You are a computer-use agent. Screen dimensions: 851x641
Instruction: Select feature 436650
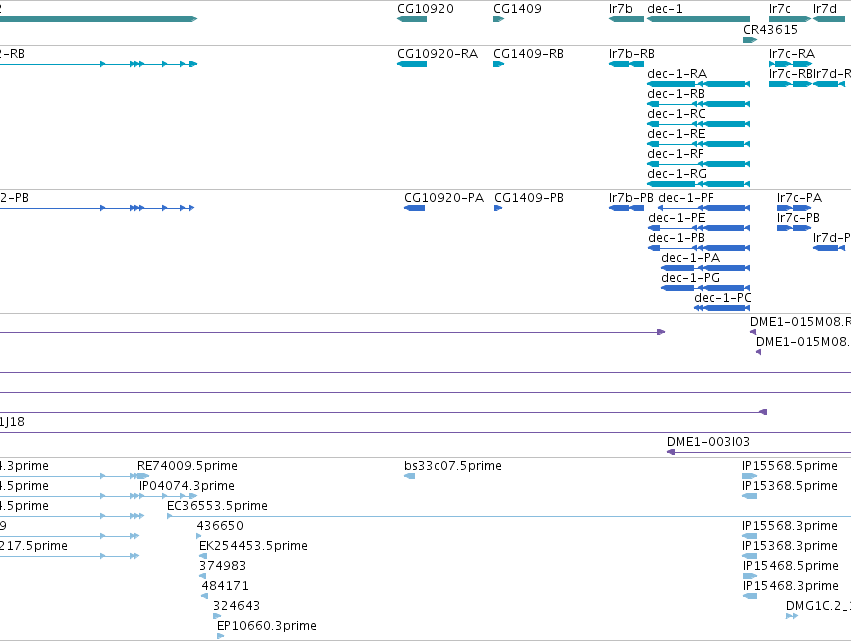click(199, 536)
